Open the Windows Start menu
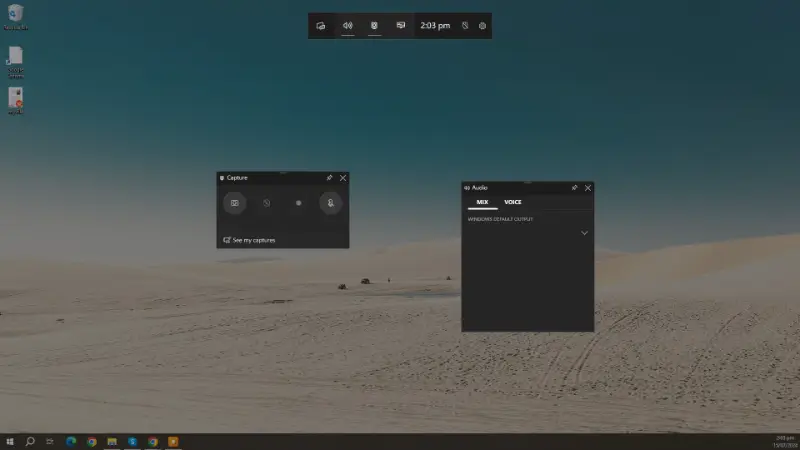This screenshot has height=450, width=800. pos(10,441)
